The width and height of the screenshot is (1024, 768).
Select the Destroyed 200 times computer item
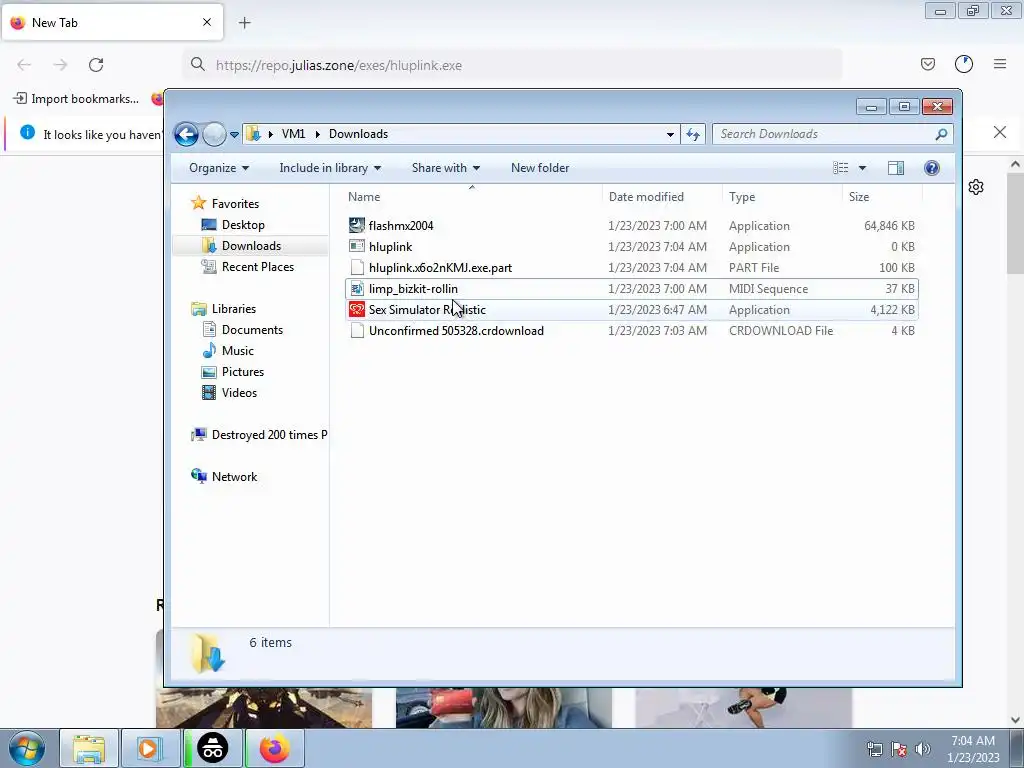tap(259, 435)
